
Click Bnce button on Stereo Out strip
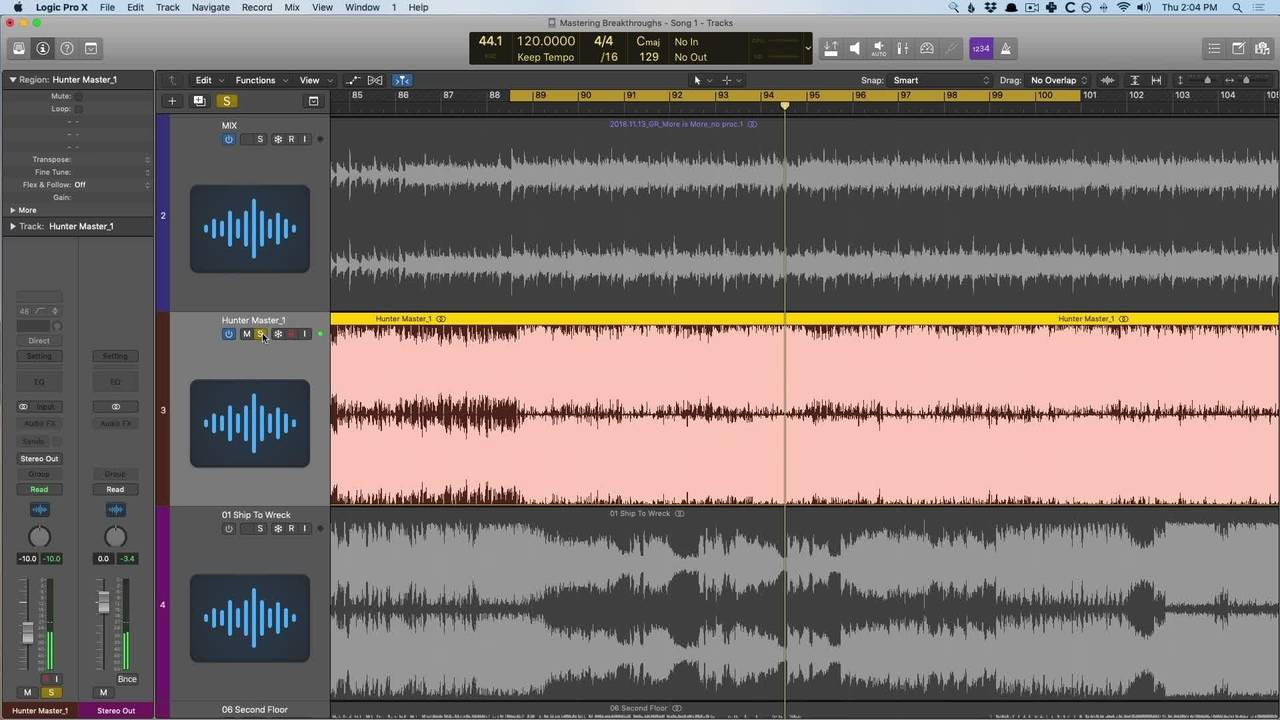pyautogui.click(x=127, y=679)
